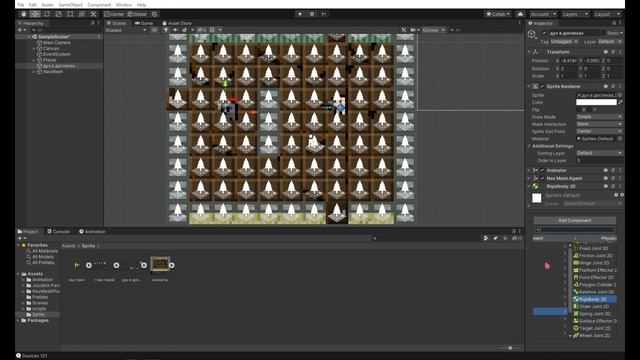Screen dimensions: 640x360
Task: Click the Add Component search field
Action: pyautogui.click(x=574, y=229)
